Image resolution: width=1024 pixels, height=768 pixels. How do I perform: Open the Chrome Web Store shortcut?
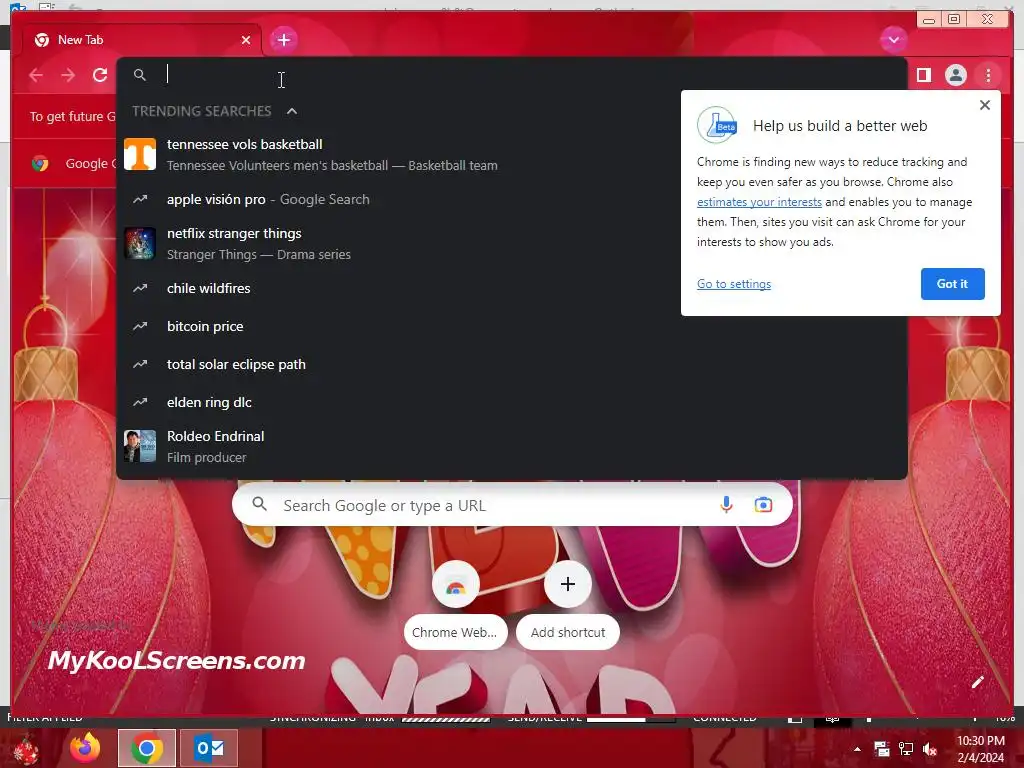pyautogui.click(x=455, y=584)
